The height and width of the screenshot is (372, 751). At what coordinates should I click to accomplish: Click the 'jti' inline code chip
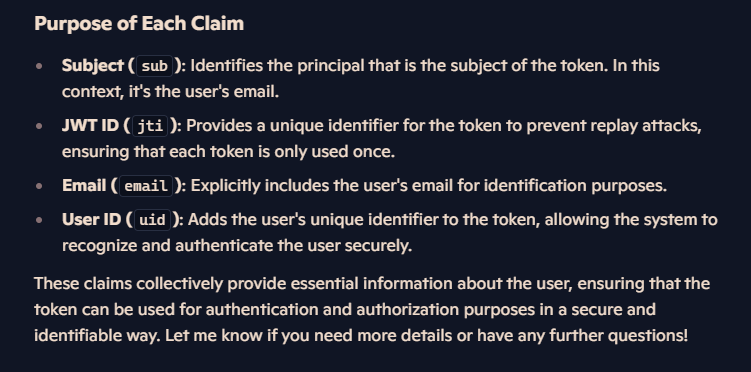tap(150, 126)
